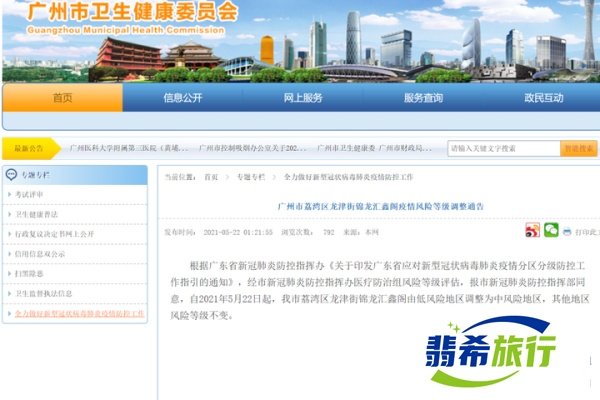Click the blue article title about 荔湾区龙津街

pos(380,206)
